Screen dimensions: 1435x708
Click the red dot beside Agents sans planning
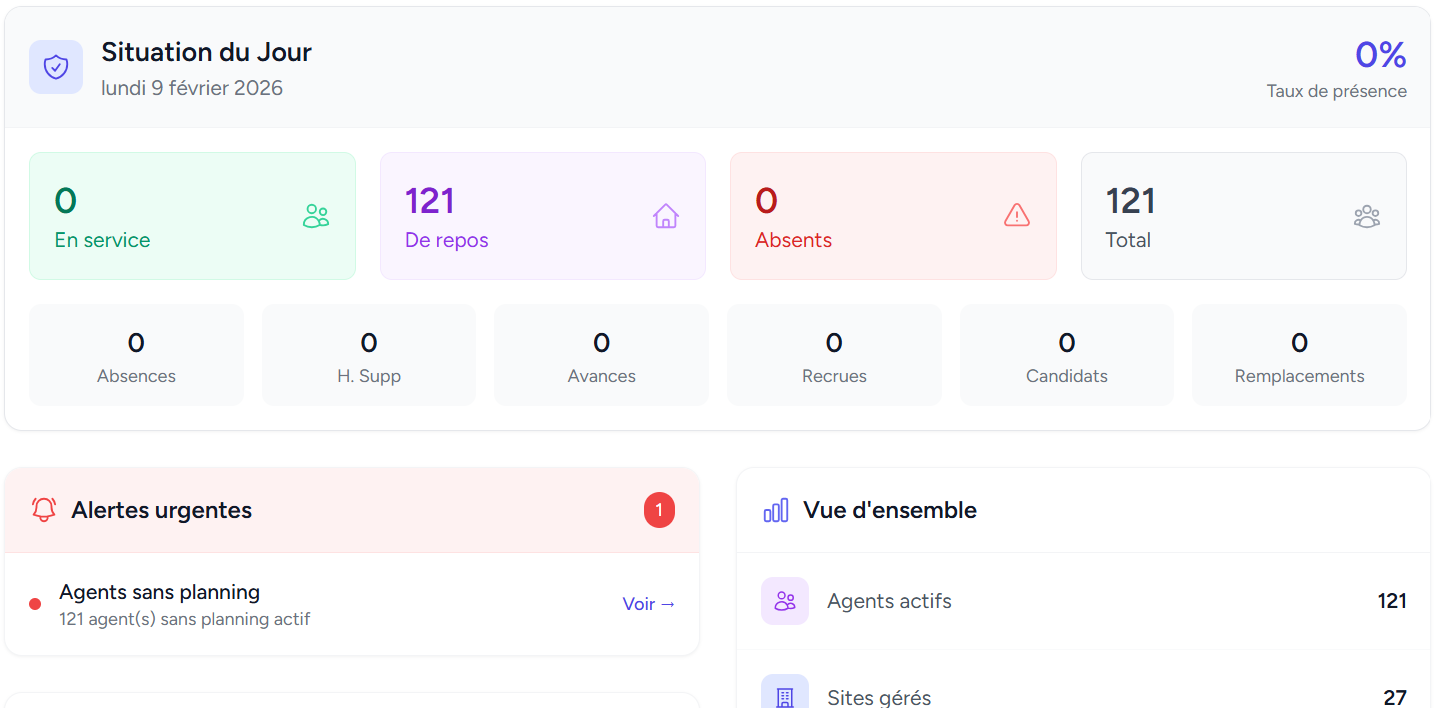(35, 604)
